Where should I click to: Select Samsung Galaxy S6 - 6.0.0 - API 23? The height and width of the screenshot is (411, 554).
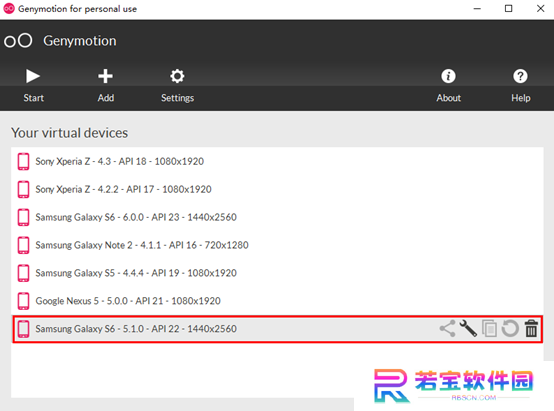[277, 217]
